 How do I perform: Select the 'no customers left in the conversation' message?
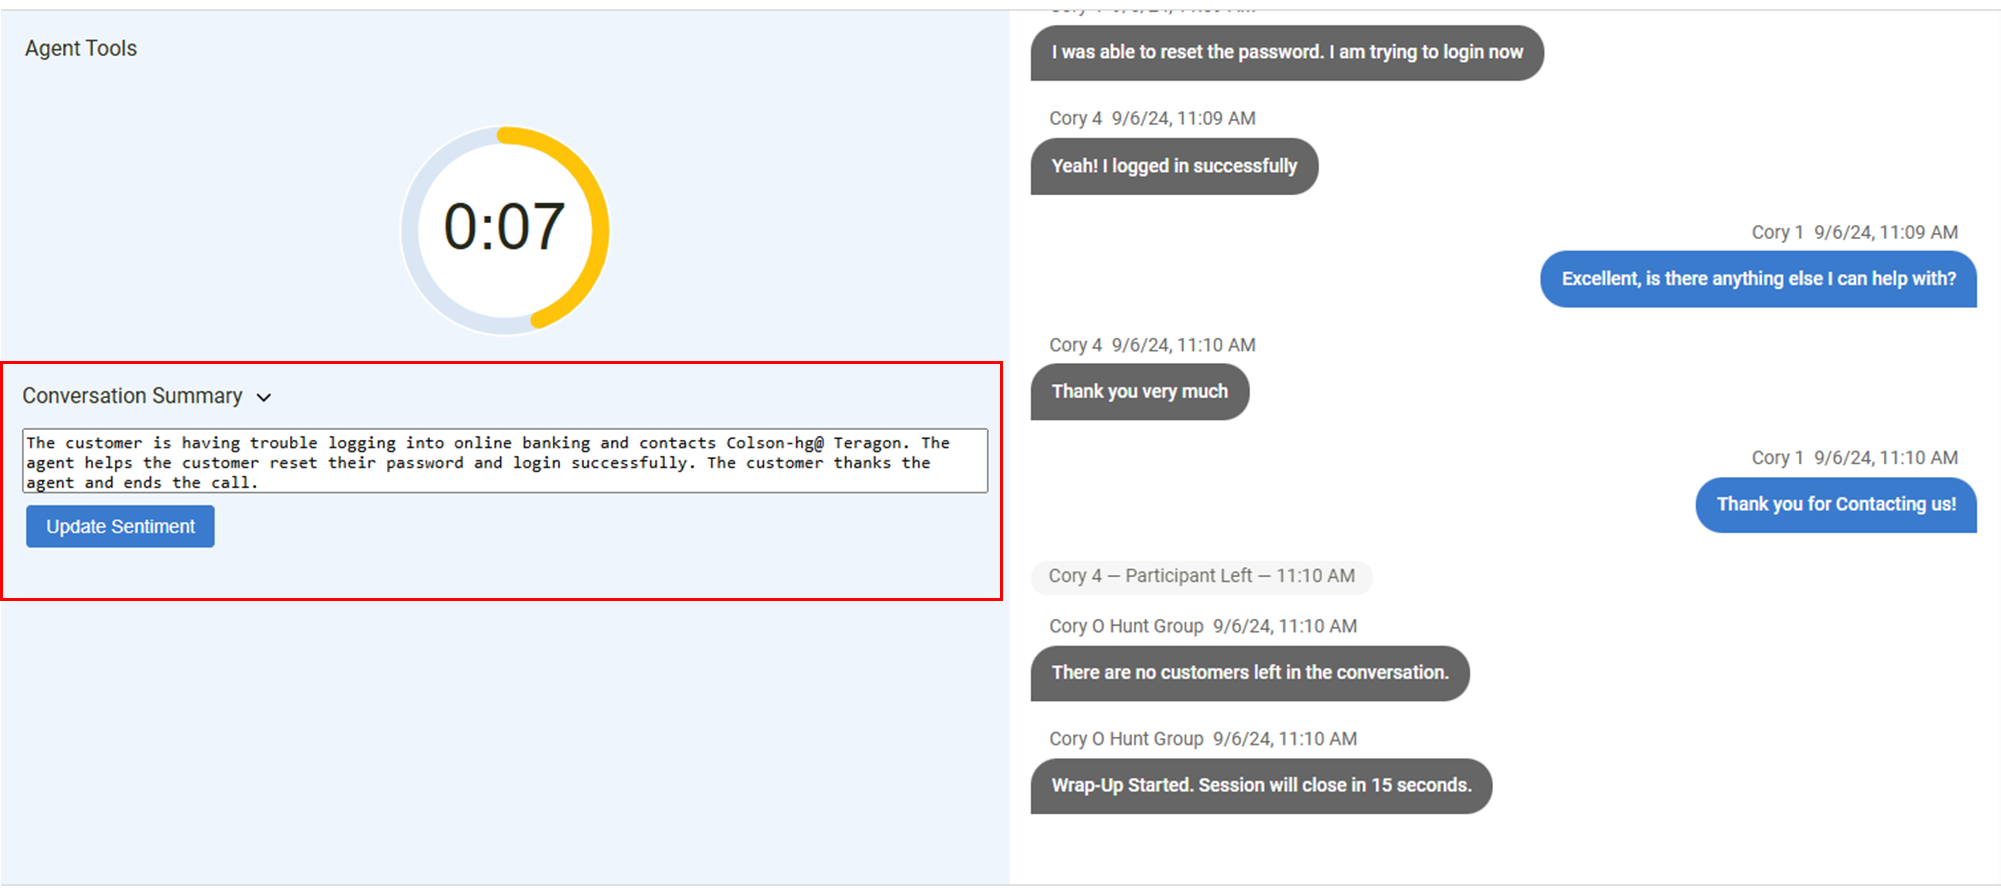[x=1249, y=673]
